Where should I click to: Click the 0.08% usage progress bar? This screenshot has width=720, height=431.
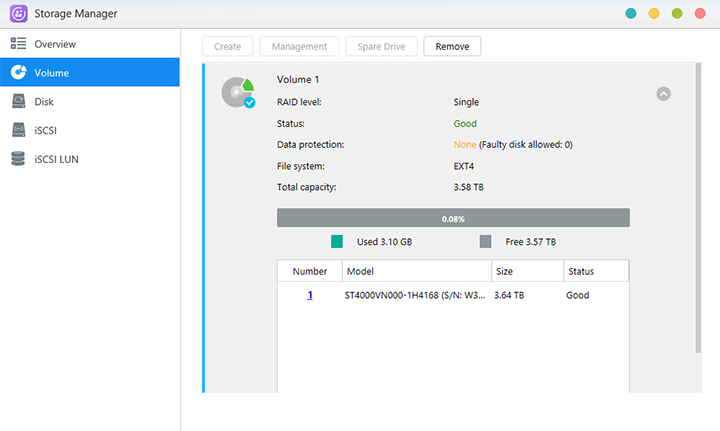coord(453,217)
